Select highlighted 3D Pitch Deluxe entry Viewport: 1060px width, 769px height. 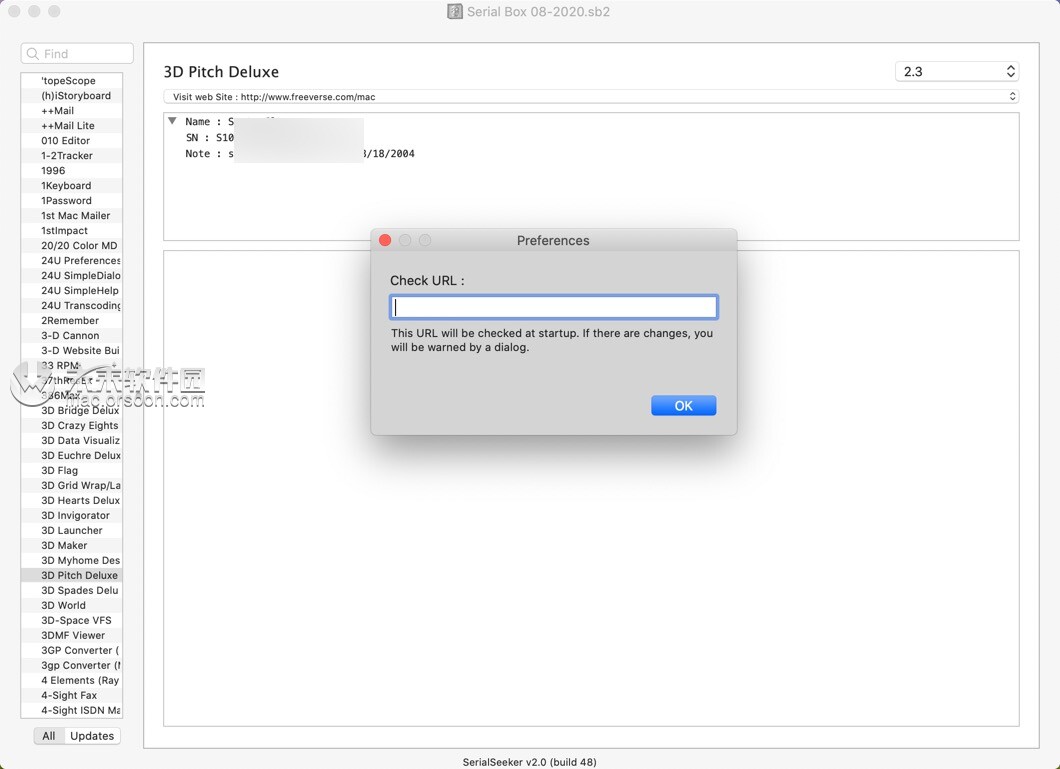[x=72, y=576]
